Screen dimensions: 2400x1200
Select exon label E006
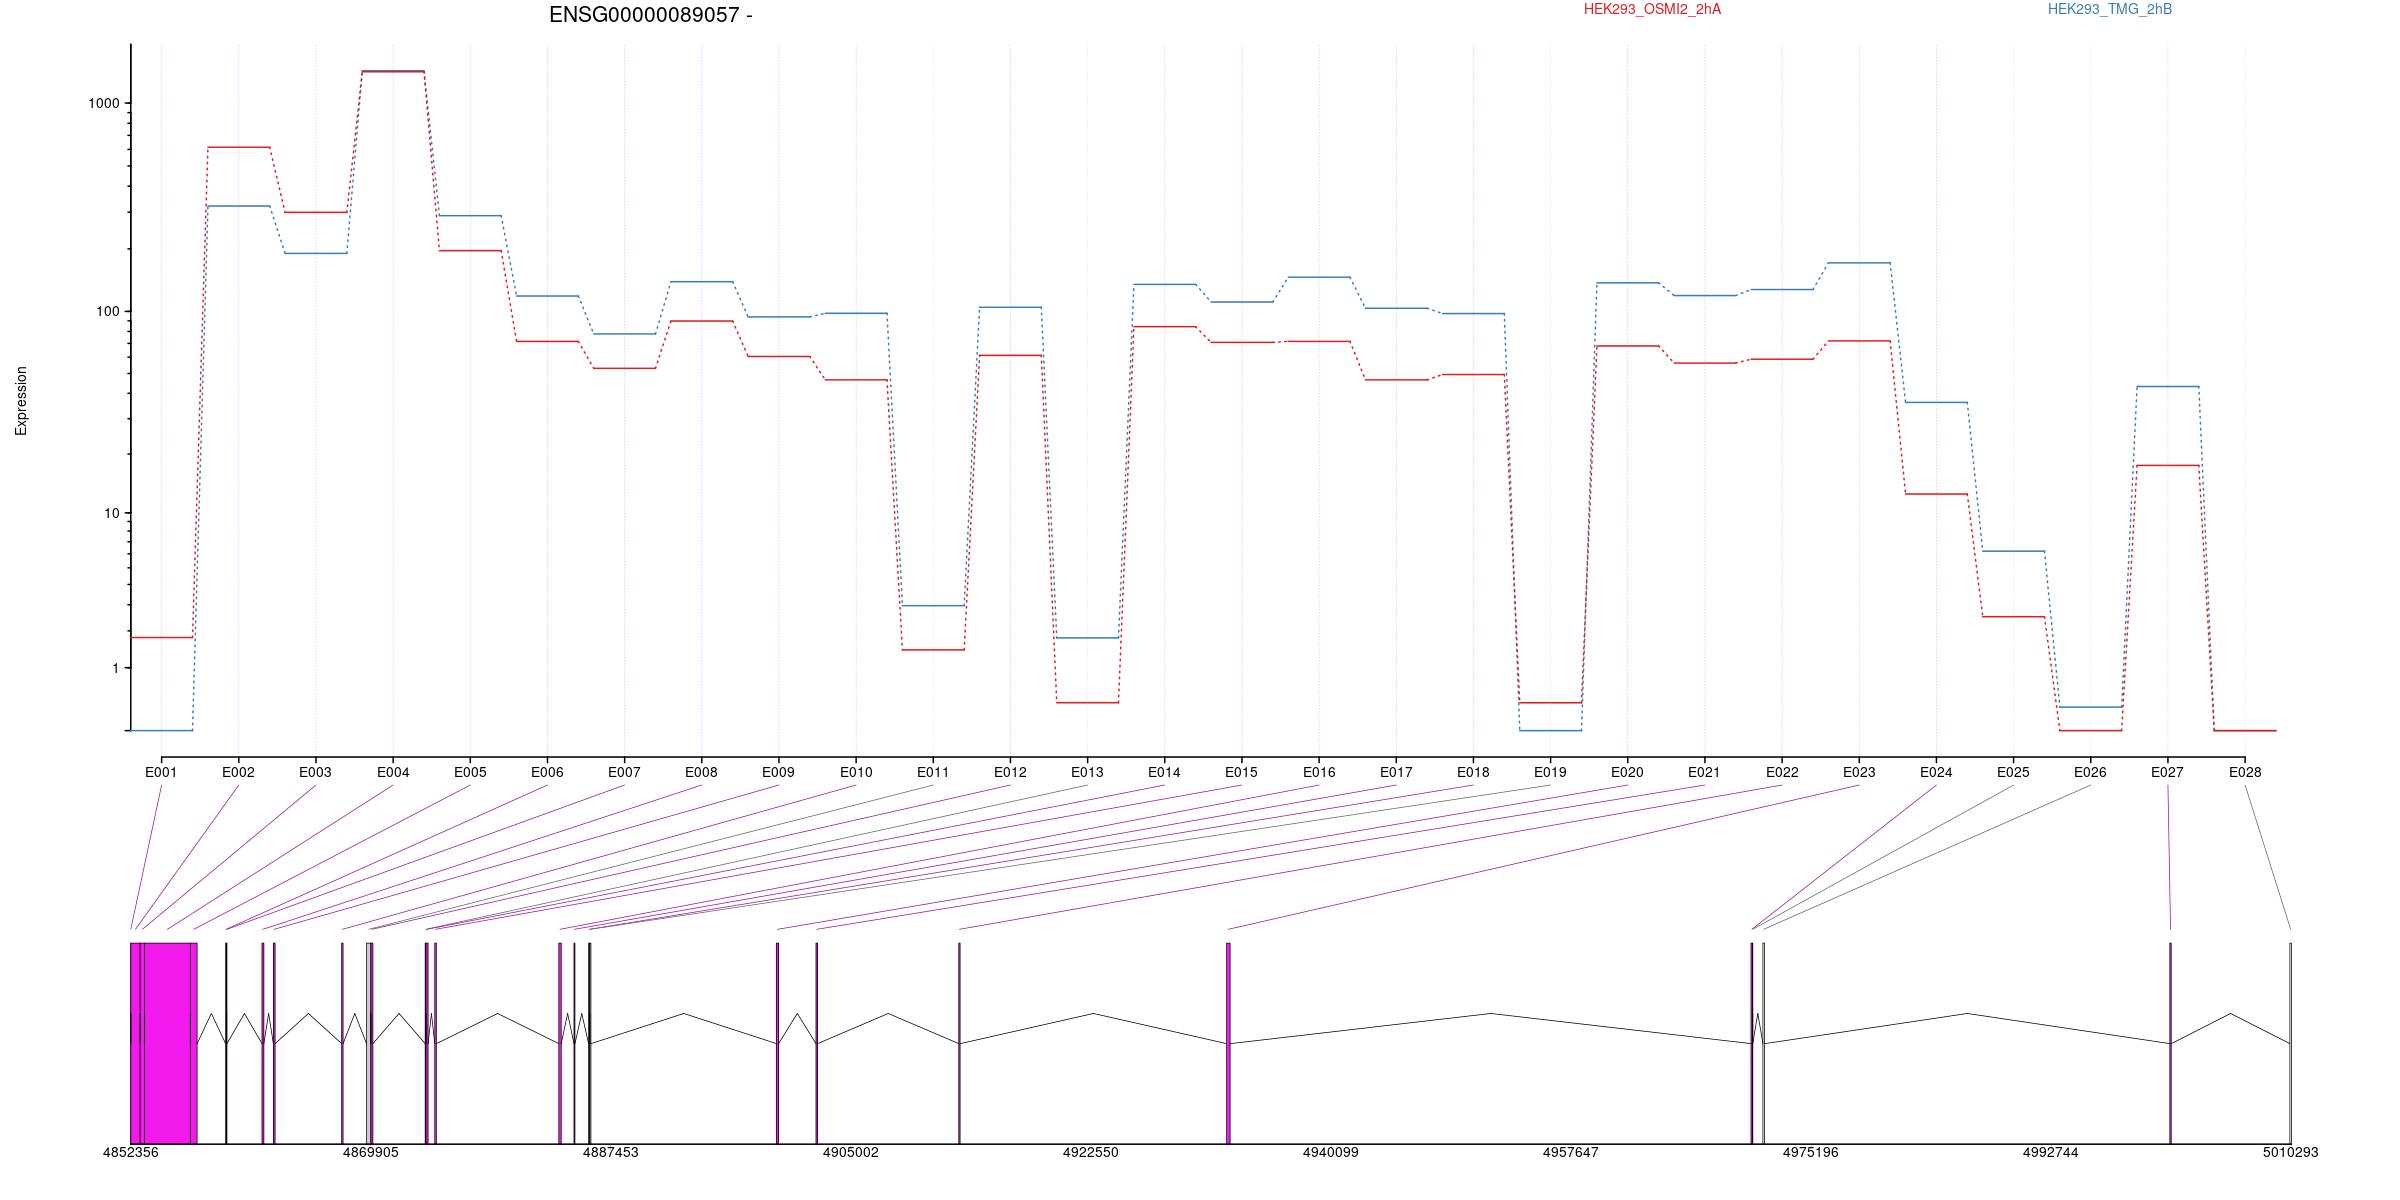547,772
